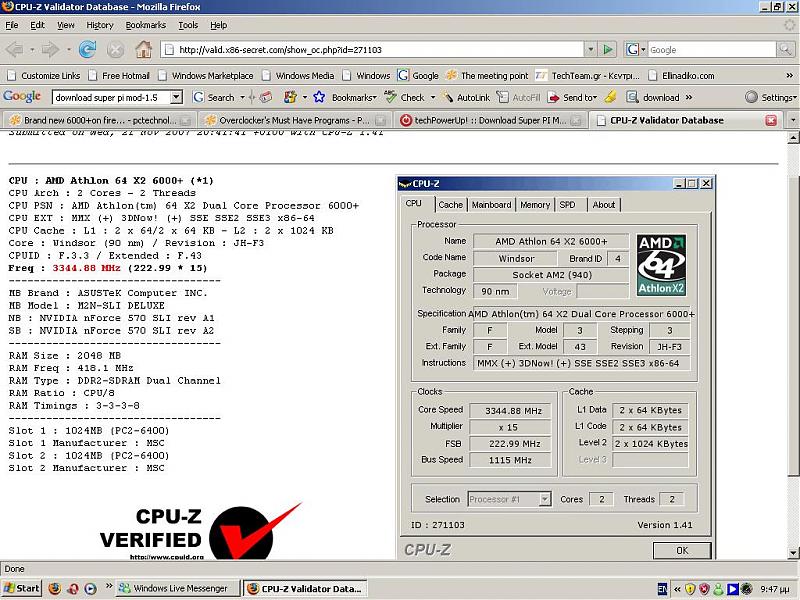
Task: Click the taskbar clock showing 9:47
Action: [774, 589]
